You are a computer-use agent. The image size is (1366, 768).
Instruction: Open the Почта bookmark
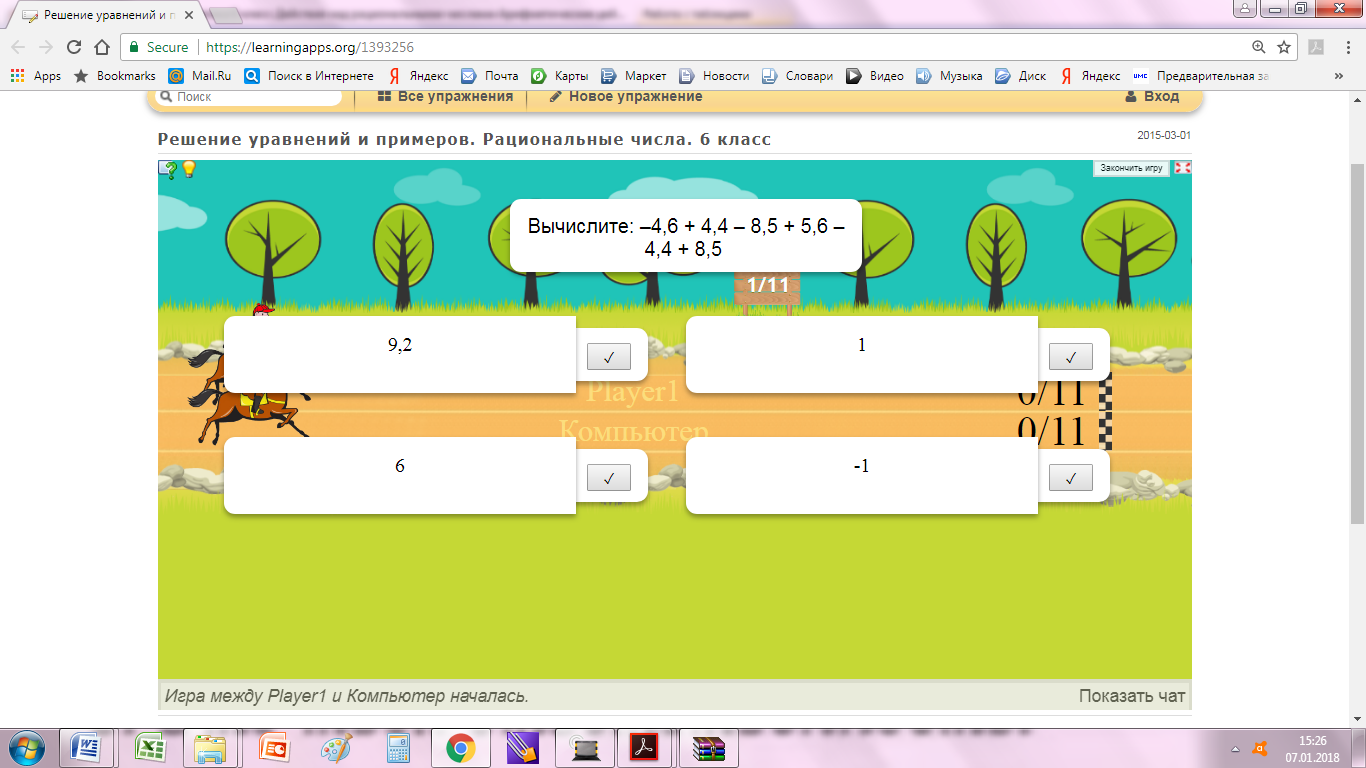[x=489, y=76]
